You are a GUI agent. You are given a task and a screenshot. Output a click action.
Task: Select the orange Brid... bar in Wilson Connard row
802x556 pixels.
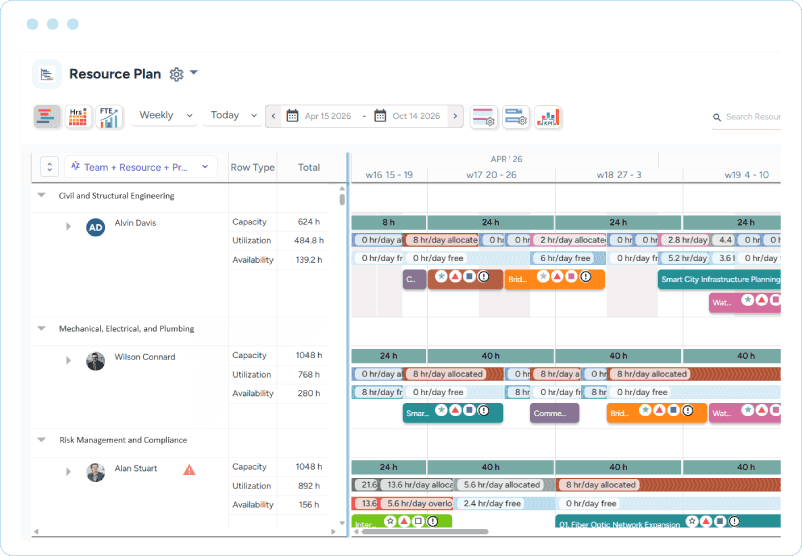pyautogui.click(x=657, y=413)
